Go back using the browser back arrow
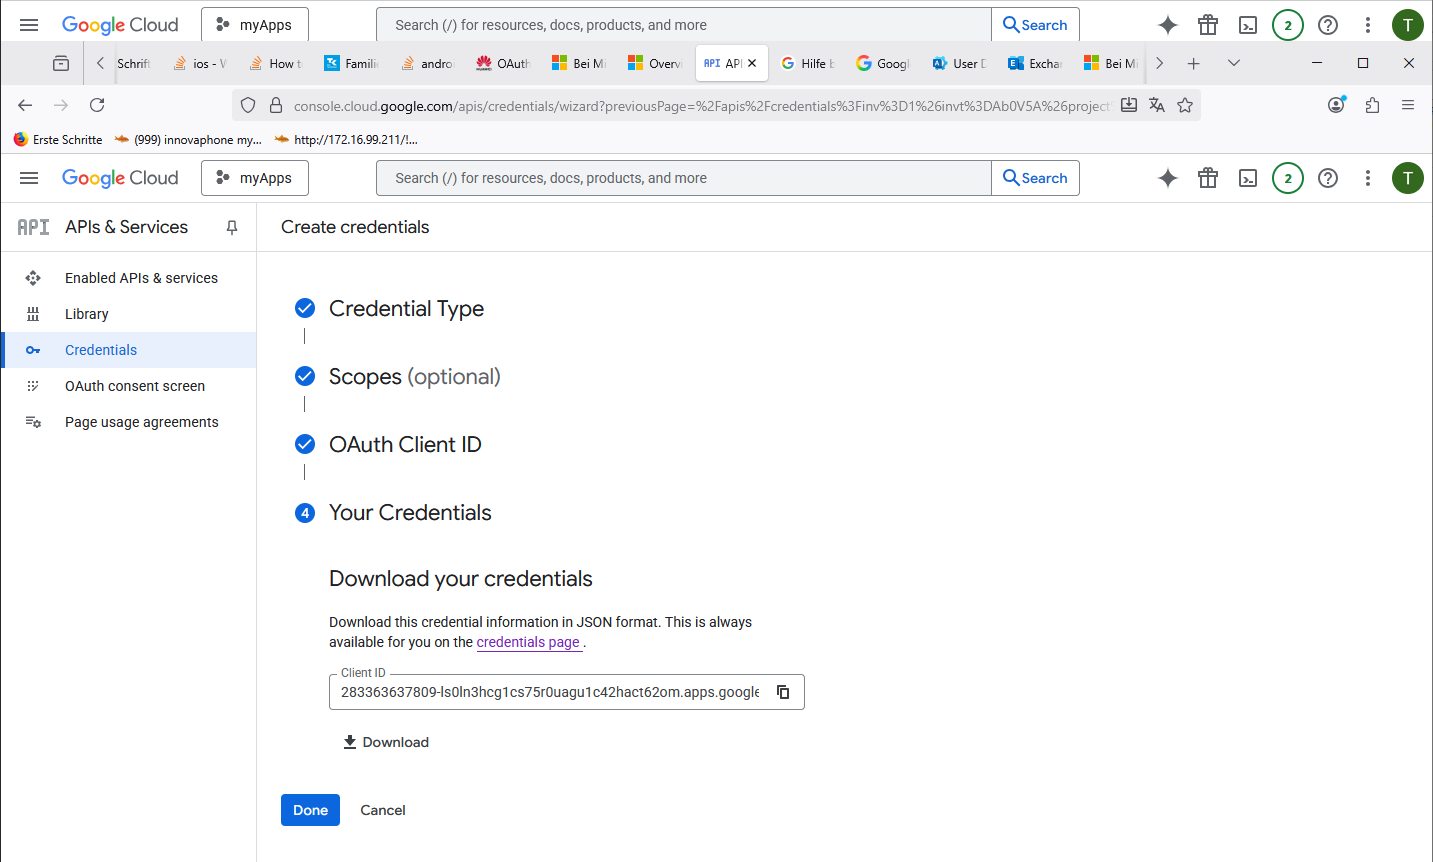Viewport: 1433px width, 862px height. (x=26, y=105)
